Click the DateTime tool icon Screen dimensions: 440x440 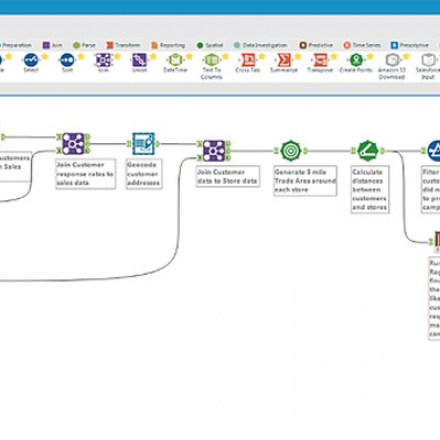[175, 60]
